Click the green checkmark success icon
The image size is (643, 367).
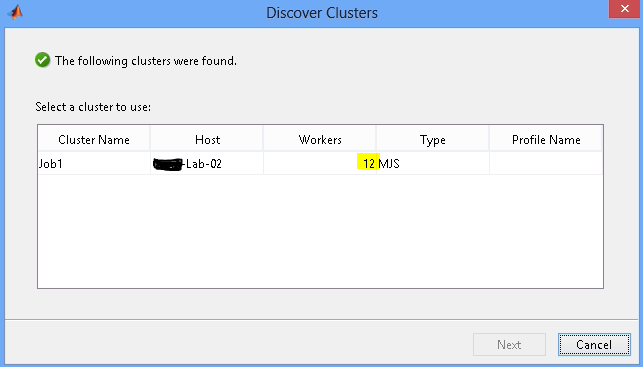coord(43,60)
